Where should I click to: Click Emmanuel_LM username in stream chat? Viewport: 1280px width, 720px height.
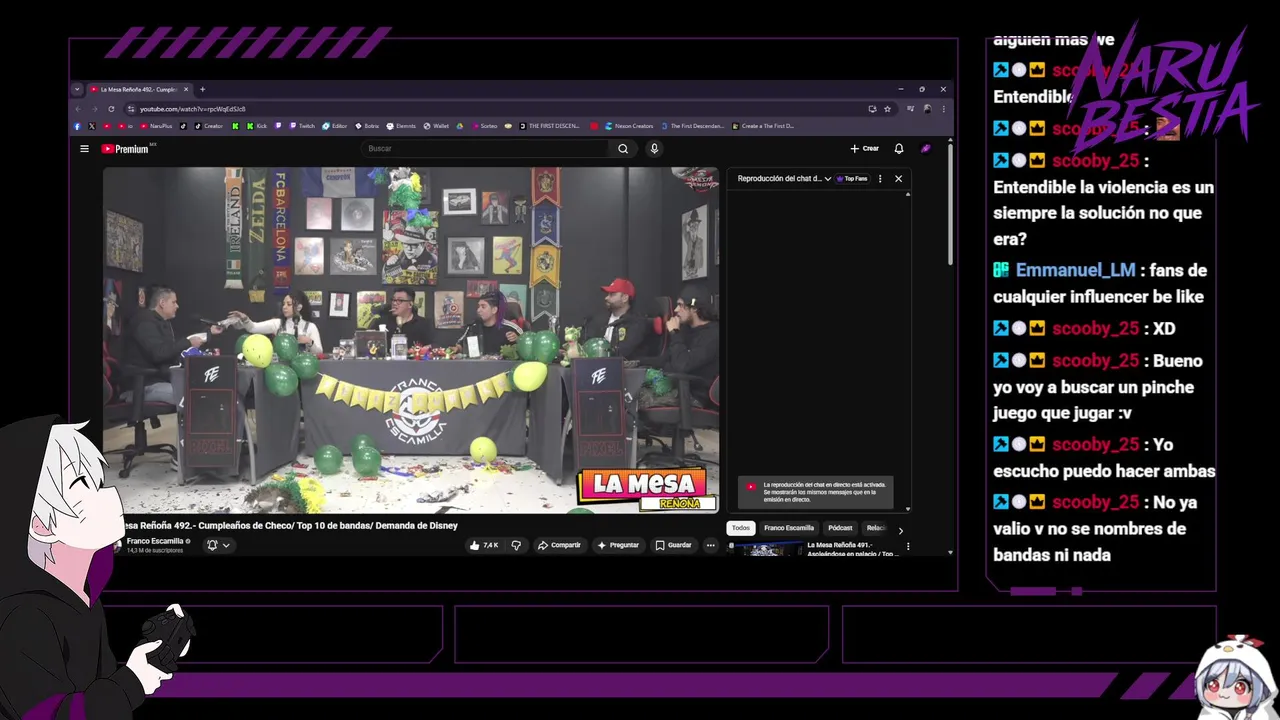[1075, 270]
